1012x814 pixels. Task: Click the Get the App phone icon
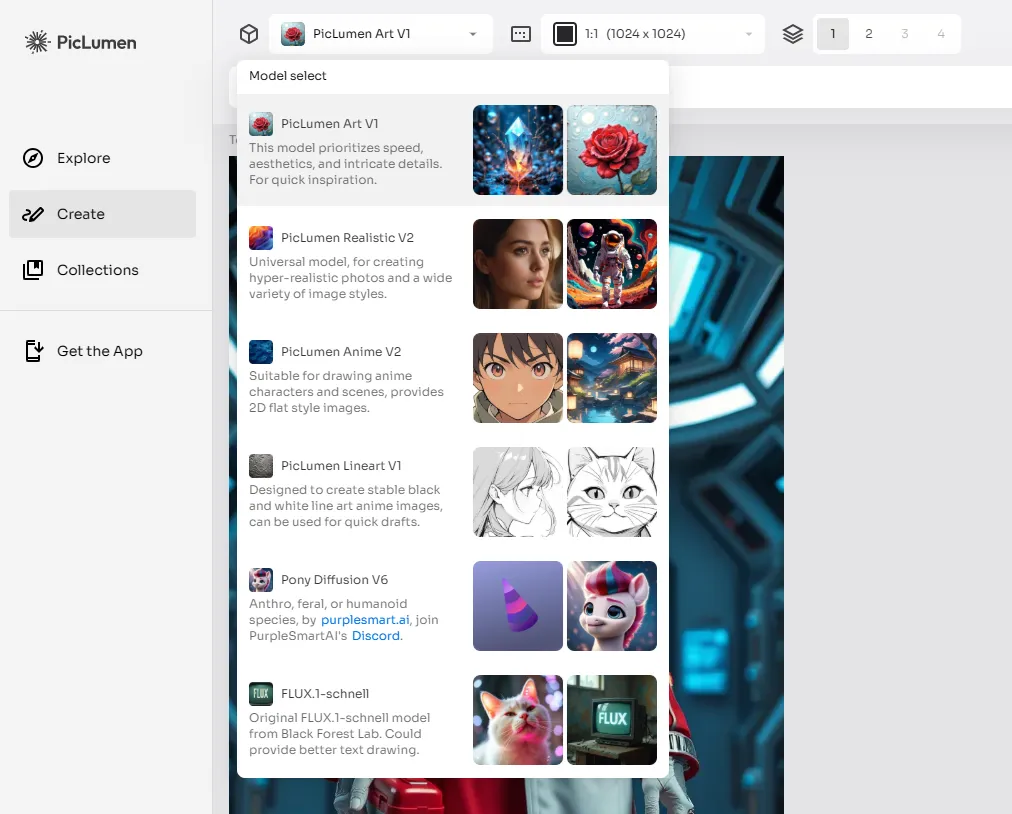click(x=33, y=351)
